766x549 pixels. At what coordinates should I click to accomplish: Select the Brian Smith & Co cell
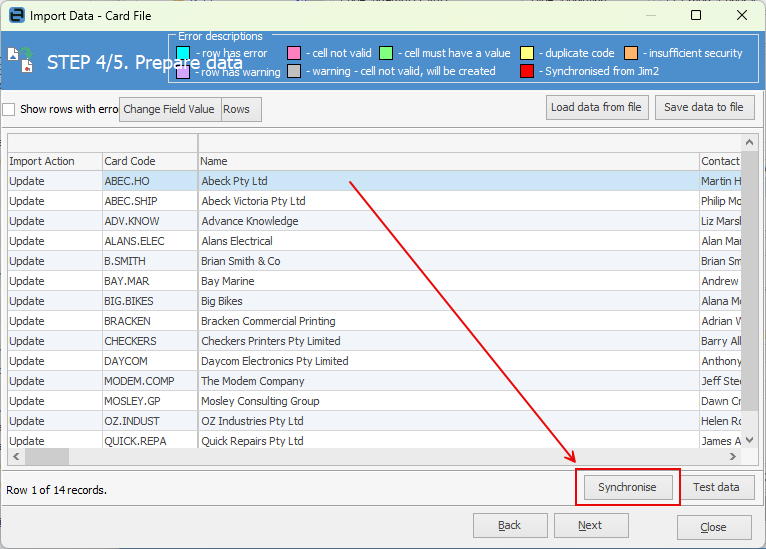pyautogui.click(x=448, y=261)
